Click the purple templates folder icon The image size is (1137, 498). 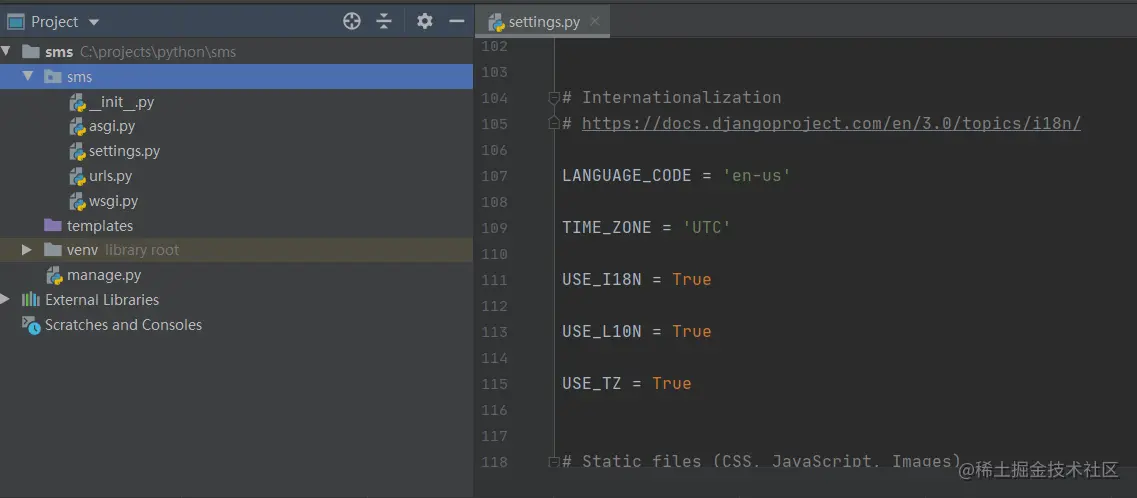tap(52, 225)
